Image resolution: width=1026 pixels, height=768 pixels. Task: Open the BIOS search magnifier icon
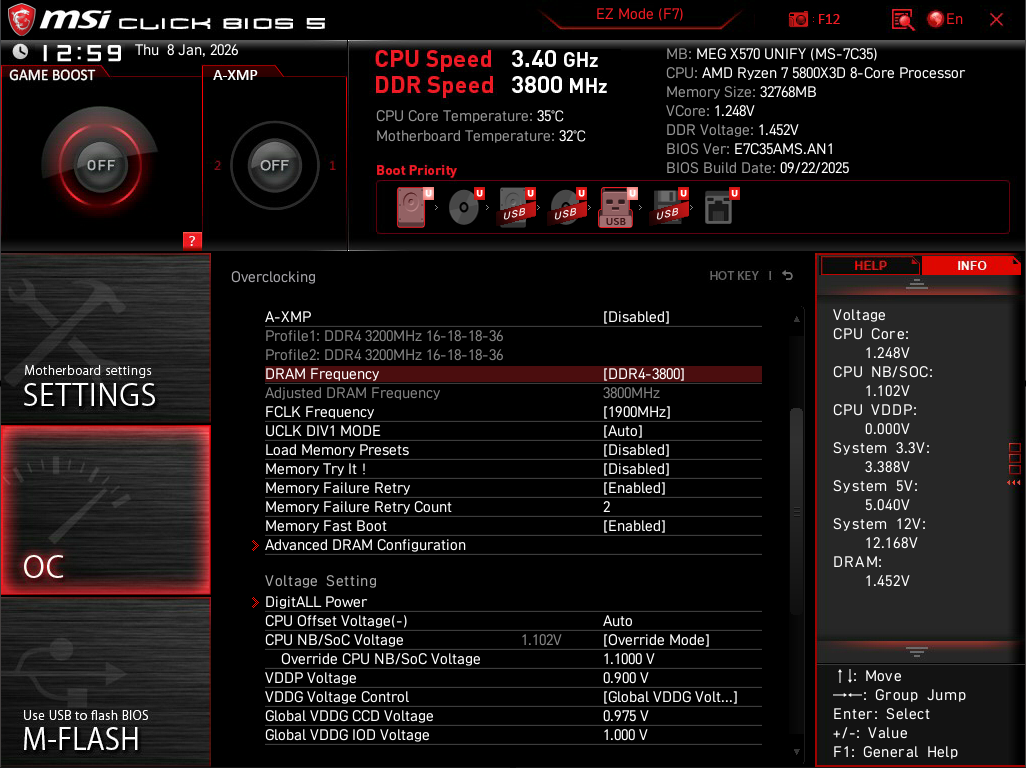[x=903, y=20]
